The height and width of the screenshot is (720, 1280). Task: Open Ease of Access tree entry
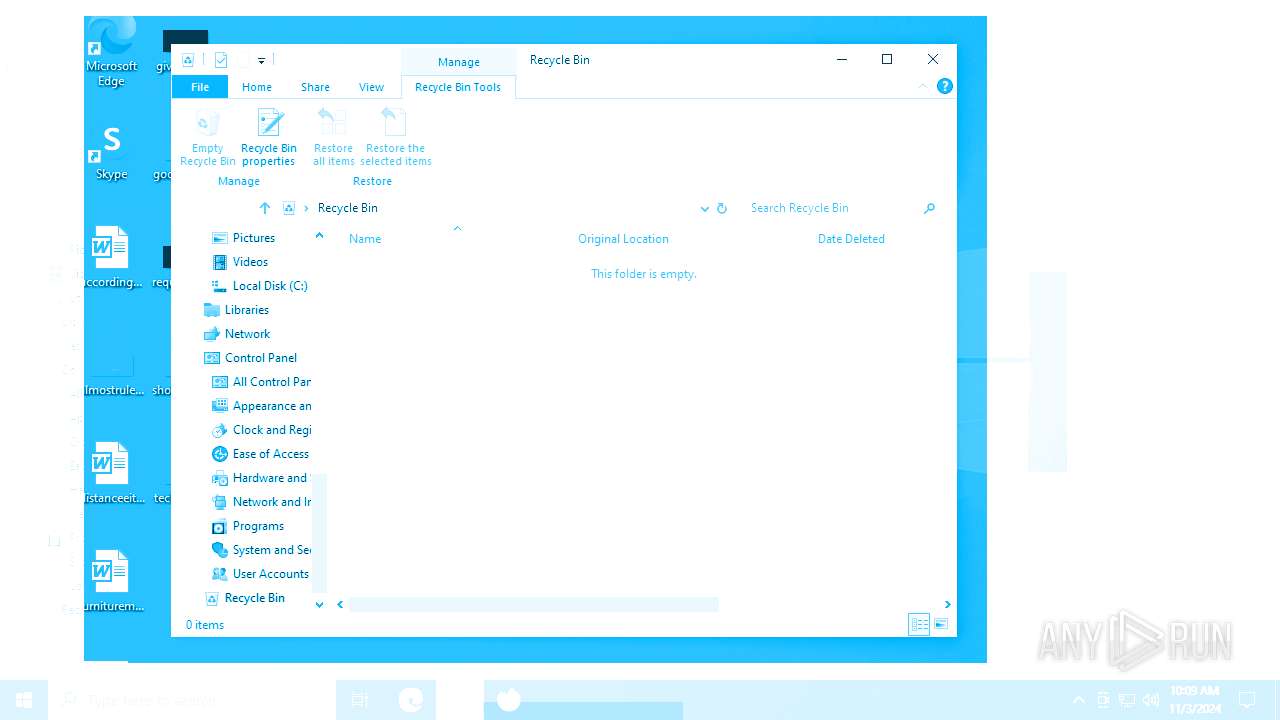pyautogui.click(x=271, y=454)
